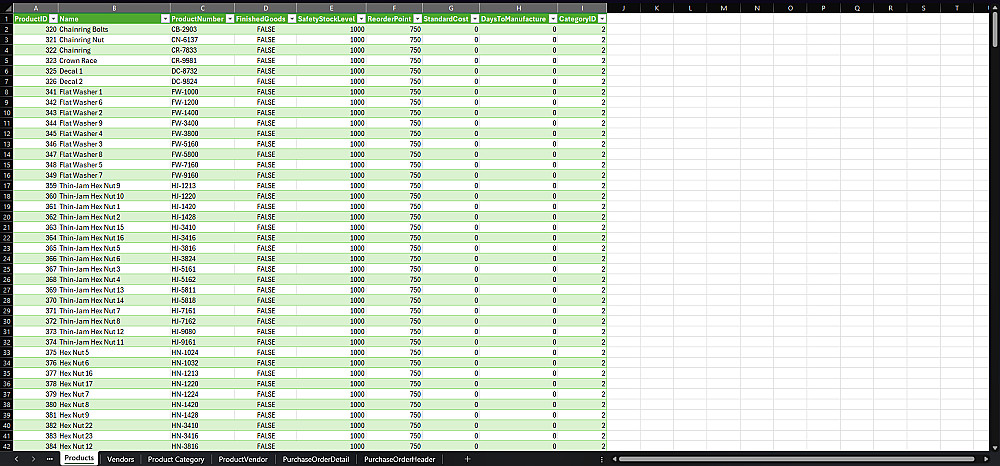
Task: Click the cell 'Hex Nut 22'
Action: click(114, 425)
